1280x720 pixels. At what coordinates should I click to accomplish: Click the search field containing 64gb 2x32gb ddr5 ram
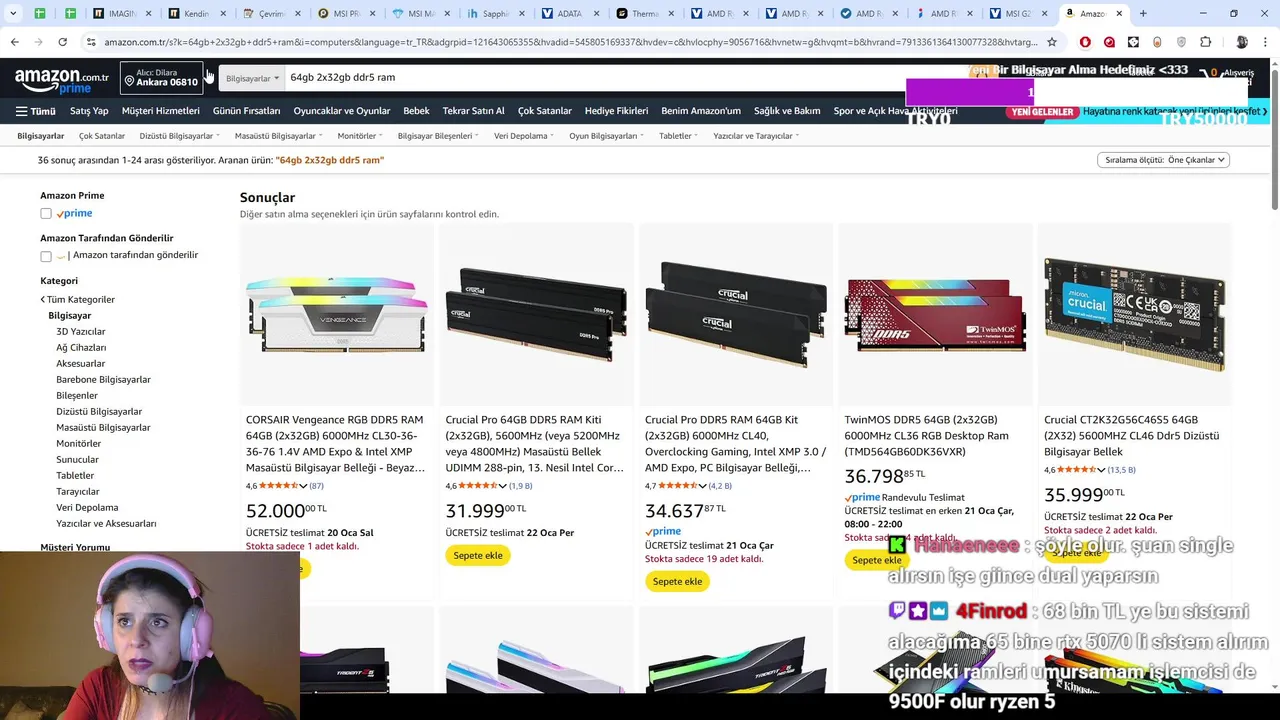pyautogui.click(x=590, y=78)
